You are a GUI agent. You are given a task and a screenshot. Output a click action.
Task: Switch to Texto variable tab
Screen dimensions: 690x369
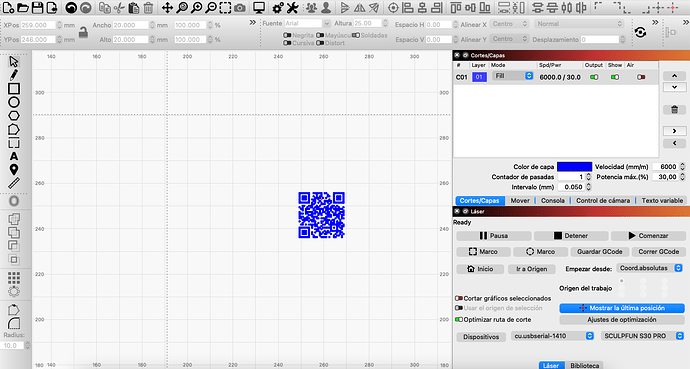[x=662, y=201]
